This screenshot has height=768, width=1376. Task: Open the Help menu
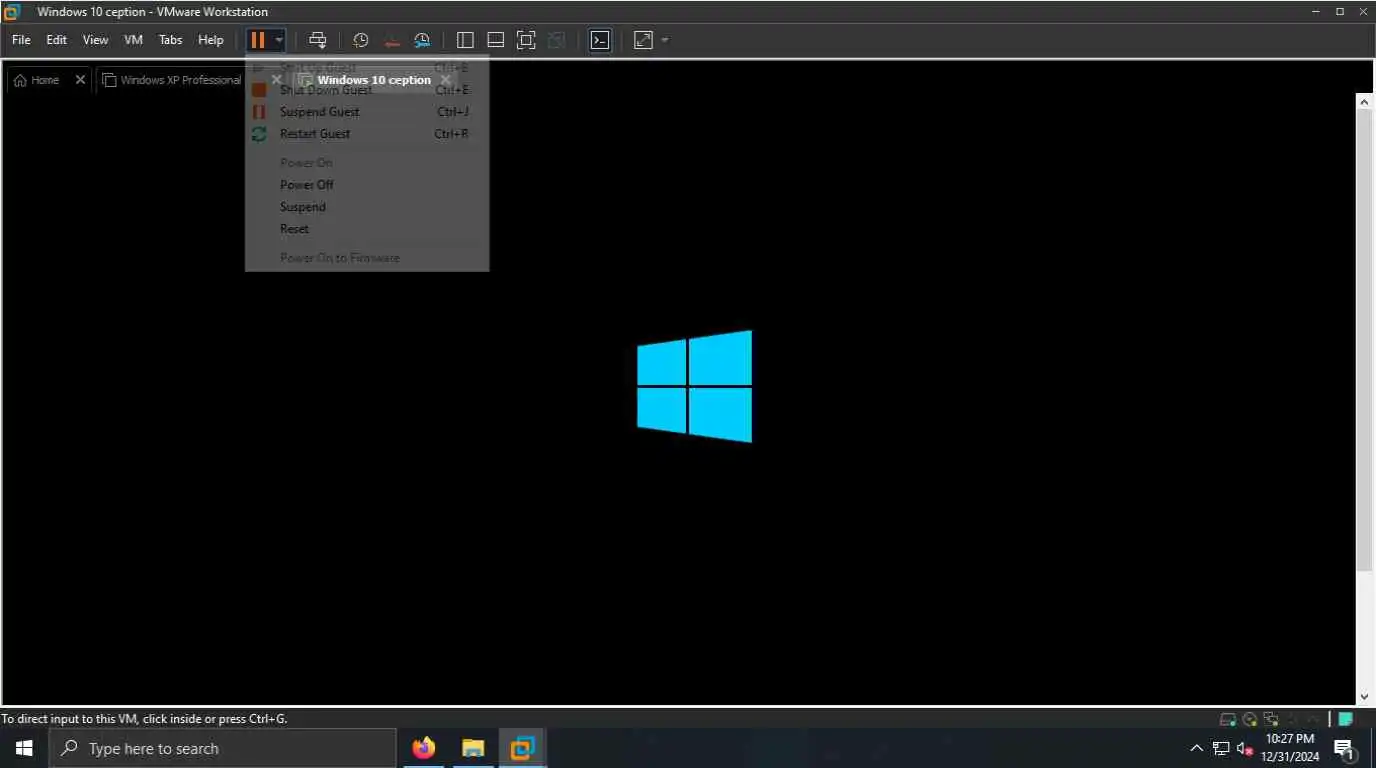point(211,40)
